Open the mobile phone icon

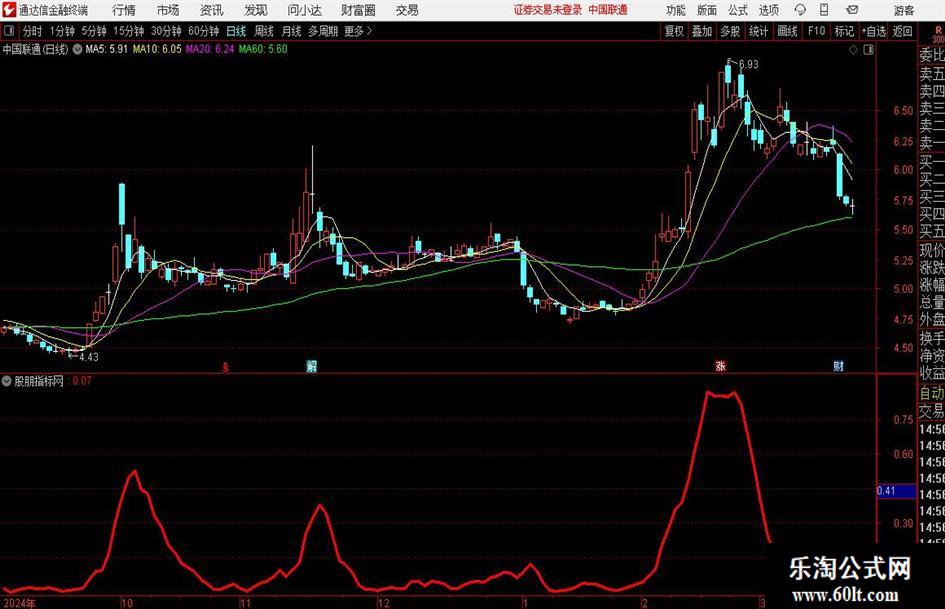click(824, 10)
